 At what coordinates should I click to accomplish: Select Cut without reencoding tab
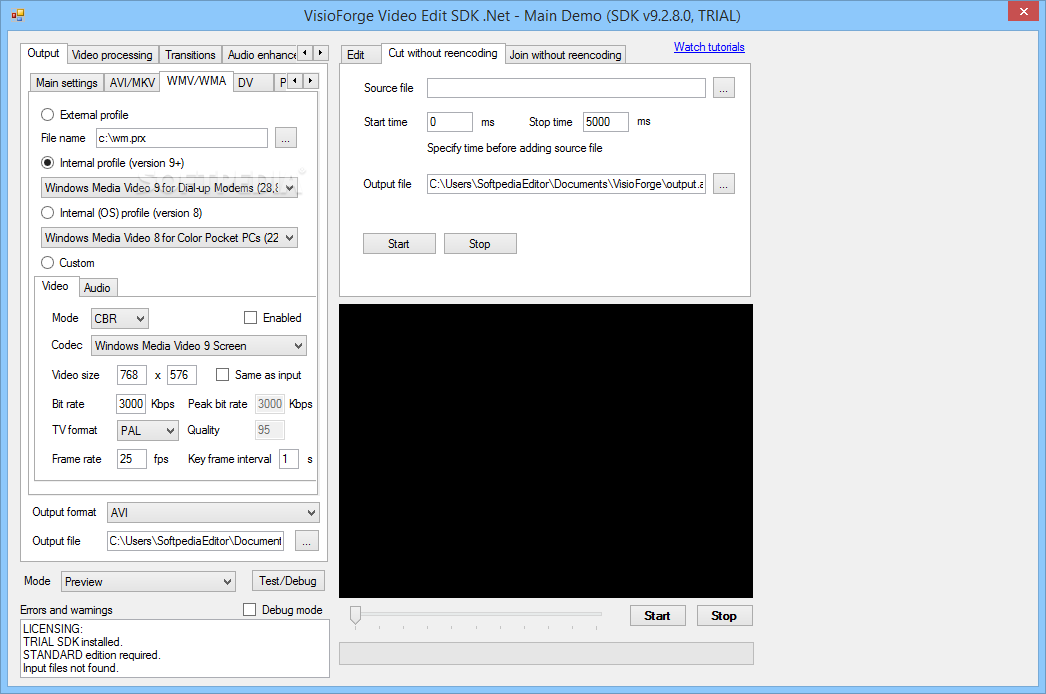(x=443, y=53)
